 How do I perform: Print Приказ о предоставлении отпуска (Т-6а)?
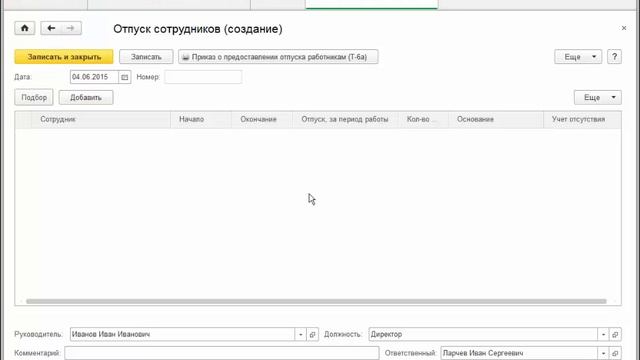[278, 57]
